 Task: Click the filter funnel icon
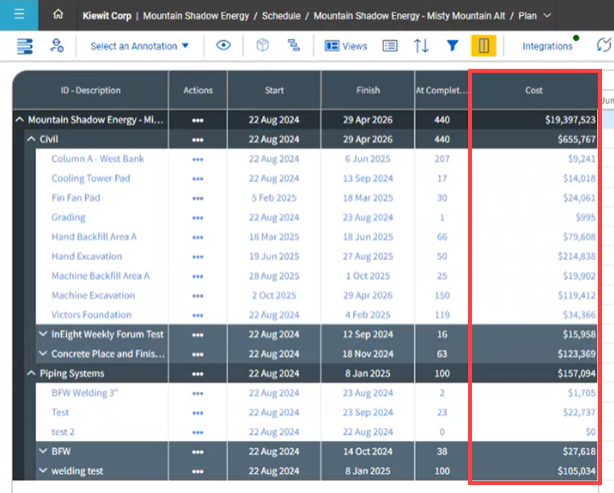tap(452, 46)
